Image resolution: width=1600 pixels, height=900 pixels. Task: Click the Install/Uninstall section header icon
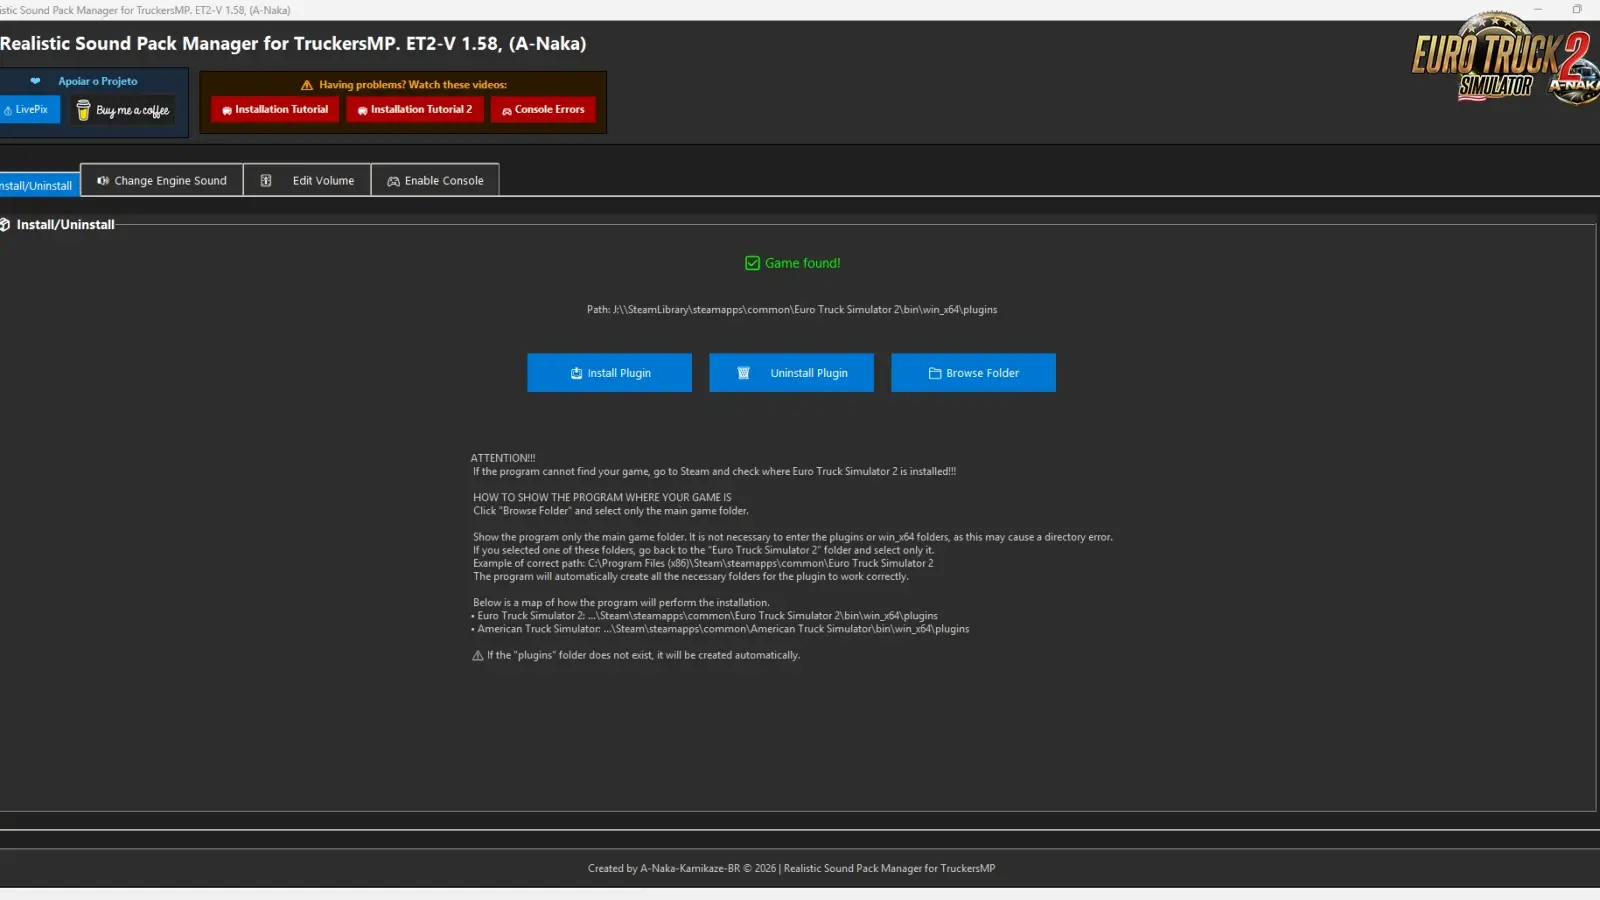click(x=5, y=225)
